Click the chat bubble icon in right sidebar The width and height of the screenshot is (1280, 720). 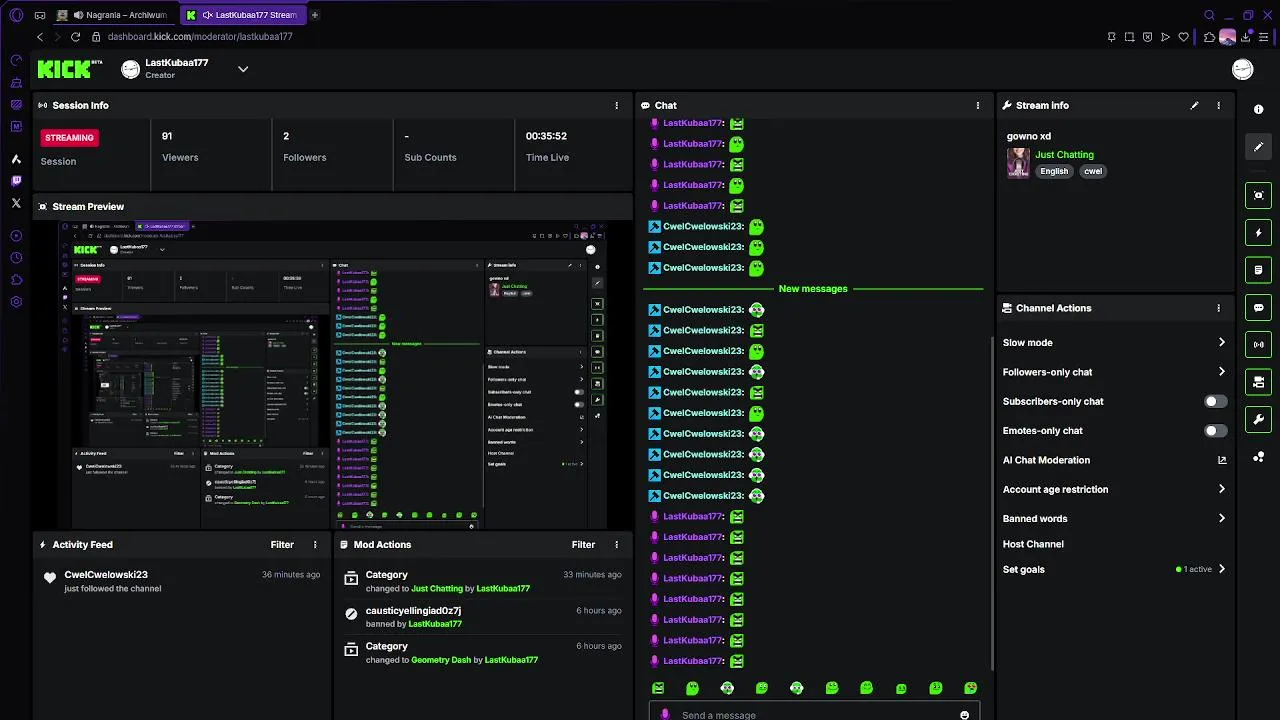pos(1258,307)
